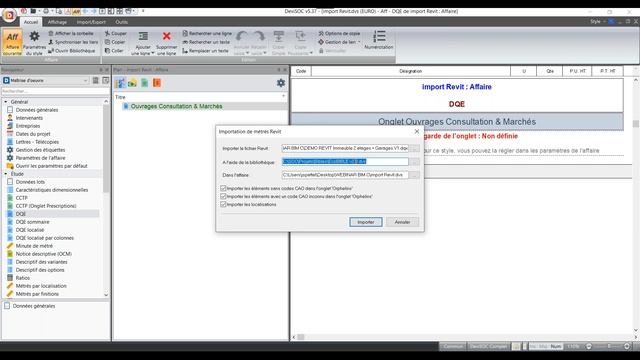This screenshot has height=360, width=640.
Task: Click the 'Importer le fichier Revit' field
Action: (345, 148)
